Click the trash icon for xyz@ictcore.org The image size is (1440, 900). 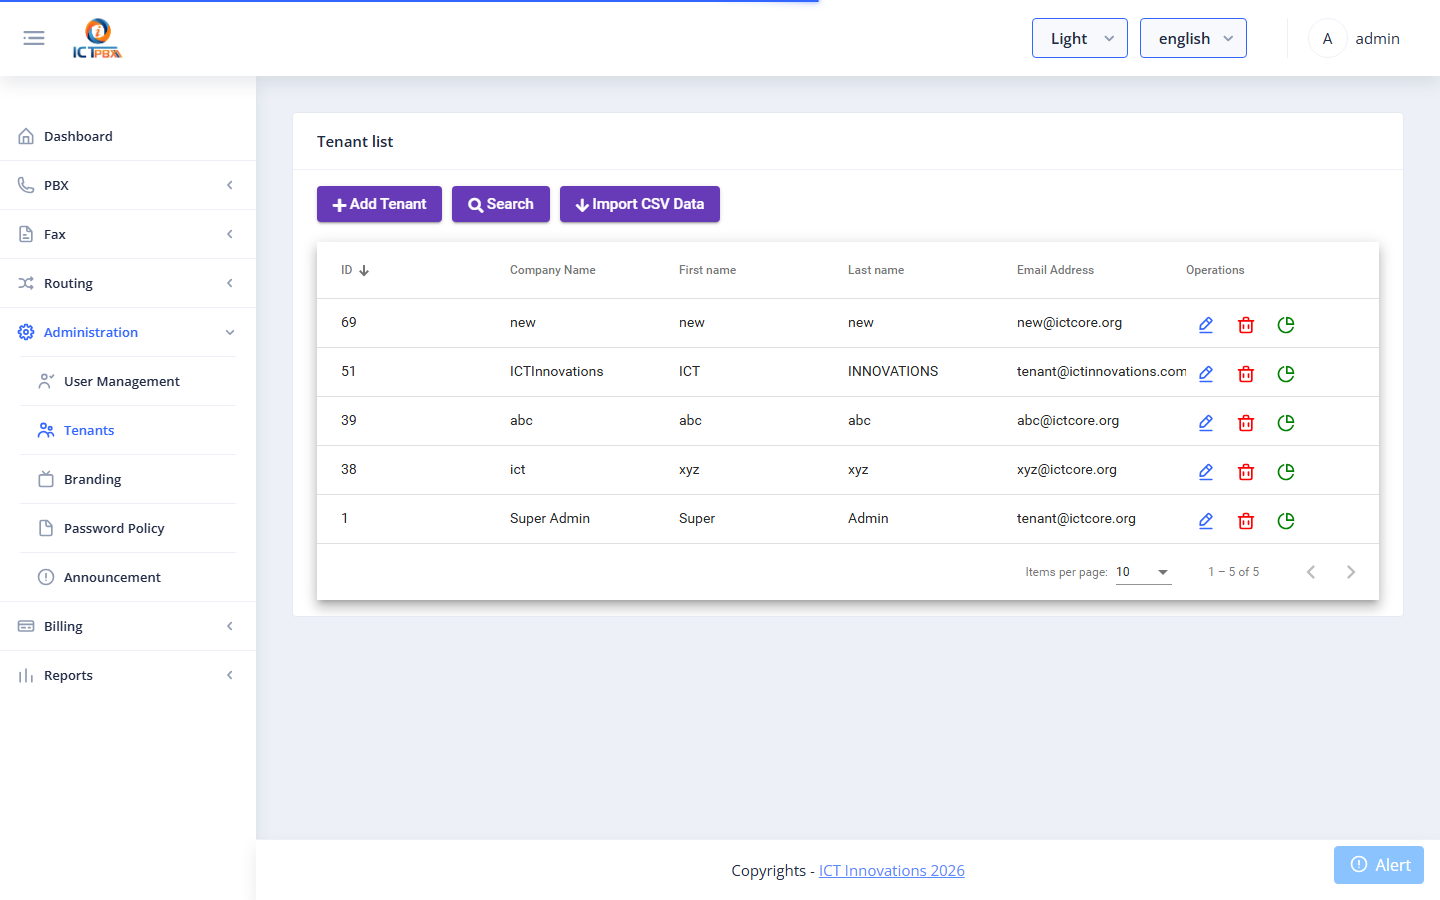point(1246,471)
